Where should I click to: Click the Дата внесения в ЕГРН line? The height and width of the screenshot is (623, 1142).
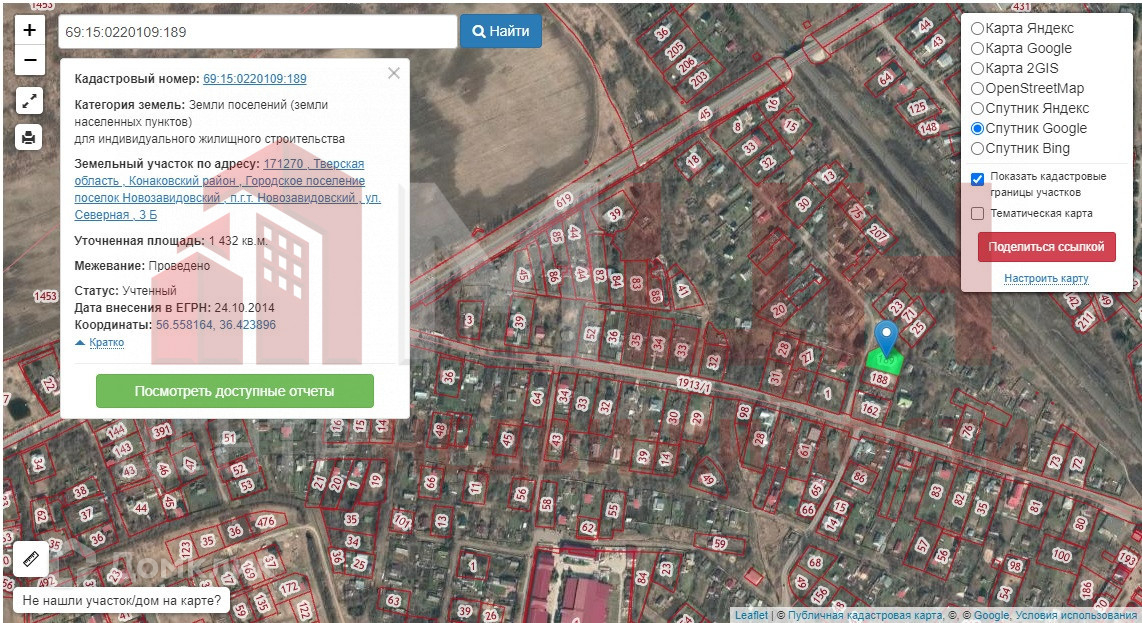pyautogui.click(x=174, y=307)
